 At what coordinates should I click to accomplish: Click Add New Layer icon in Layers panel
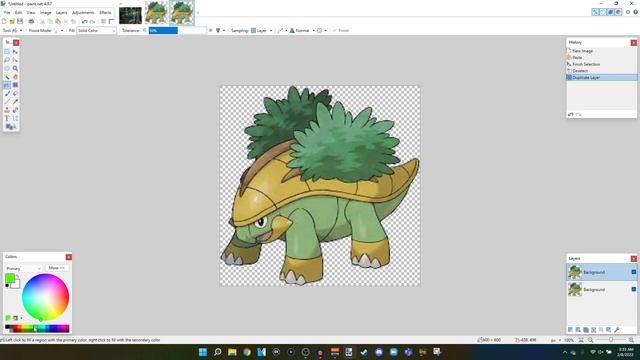[571, 330]
